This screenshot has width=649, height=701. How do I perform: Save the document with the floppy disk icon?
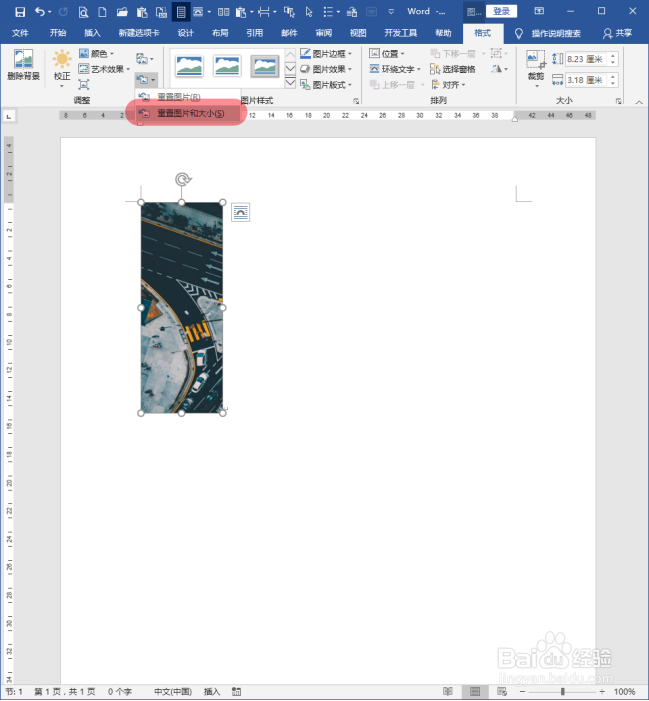coord(20,12)
